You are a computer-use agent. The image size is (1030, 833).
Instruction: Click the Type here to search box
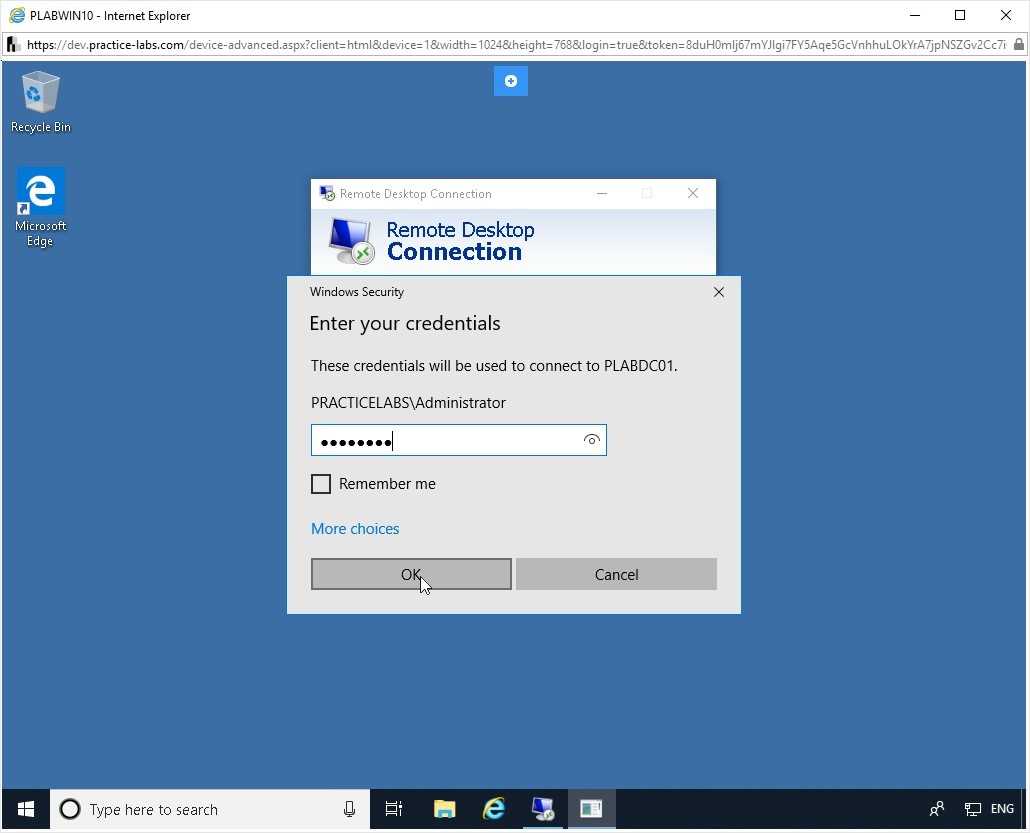(210, 809)
